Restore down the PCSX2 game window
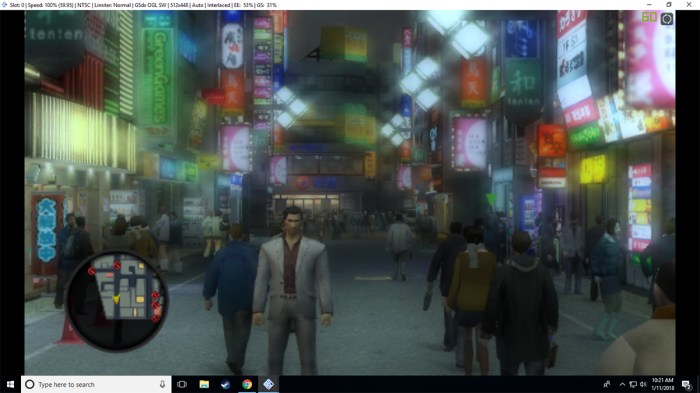The image size is (700, 393). (669, 4)
